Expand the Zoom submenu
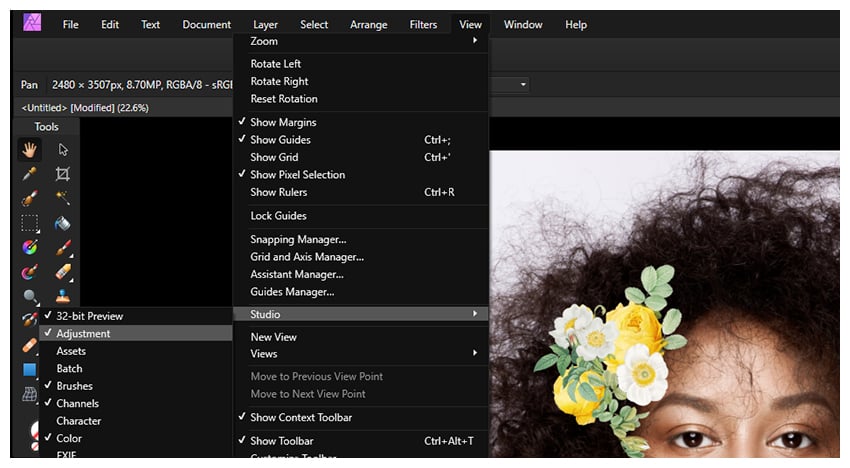The height and width of the screenshot is (468, 850). pos(360,41)
